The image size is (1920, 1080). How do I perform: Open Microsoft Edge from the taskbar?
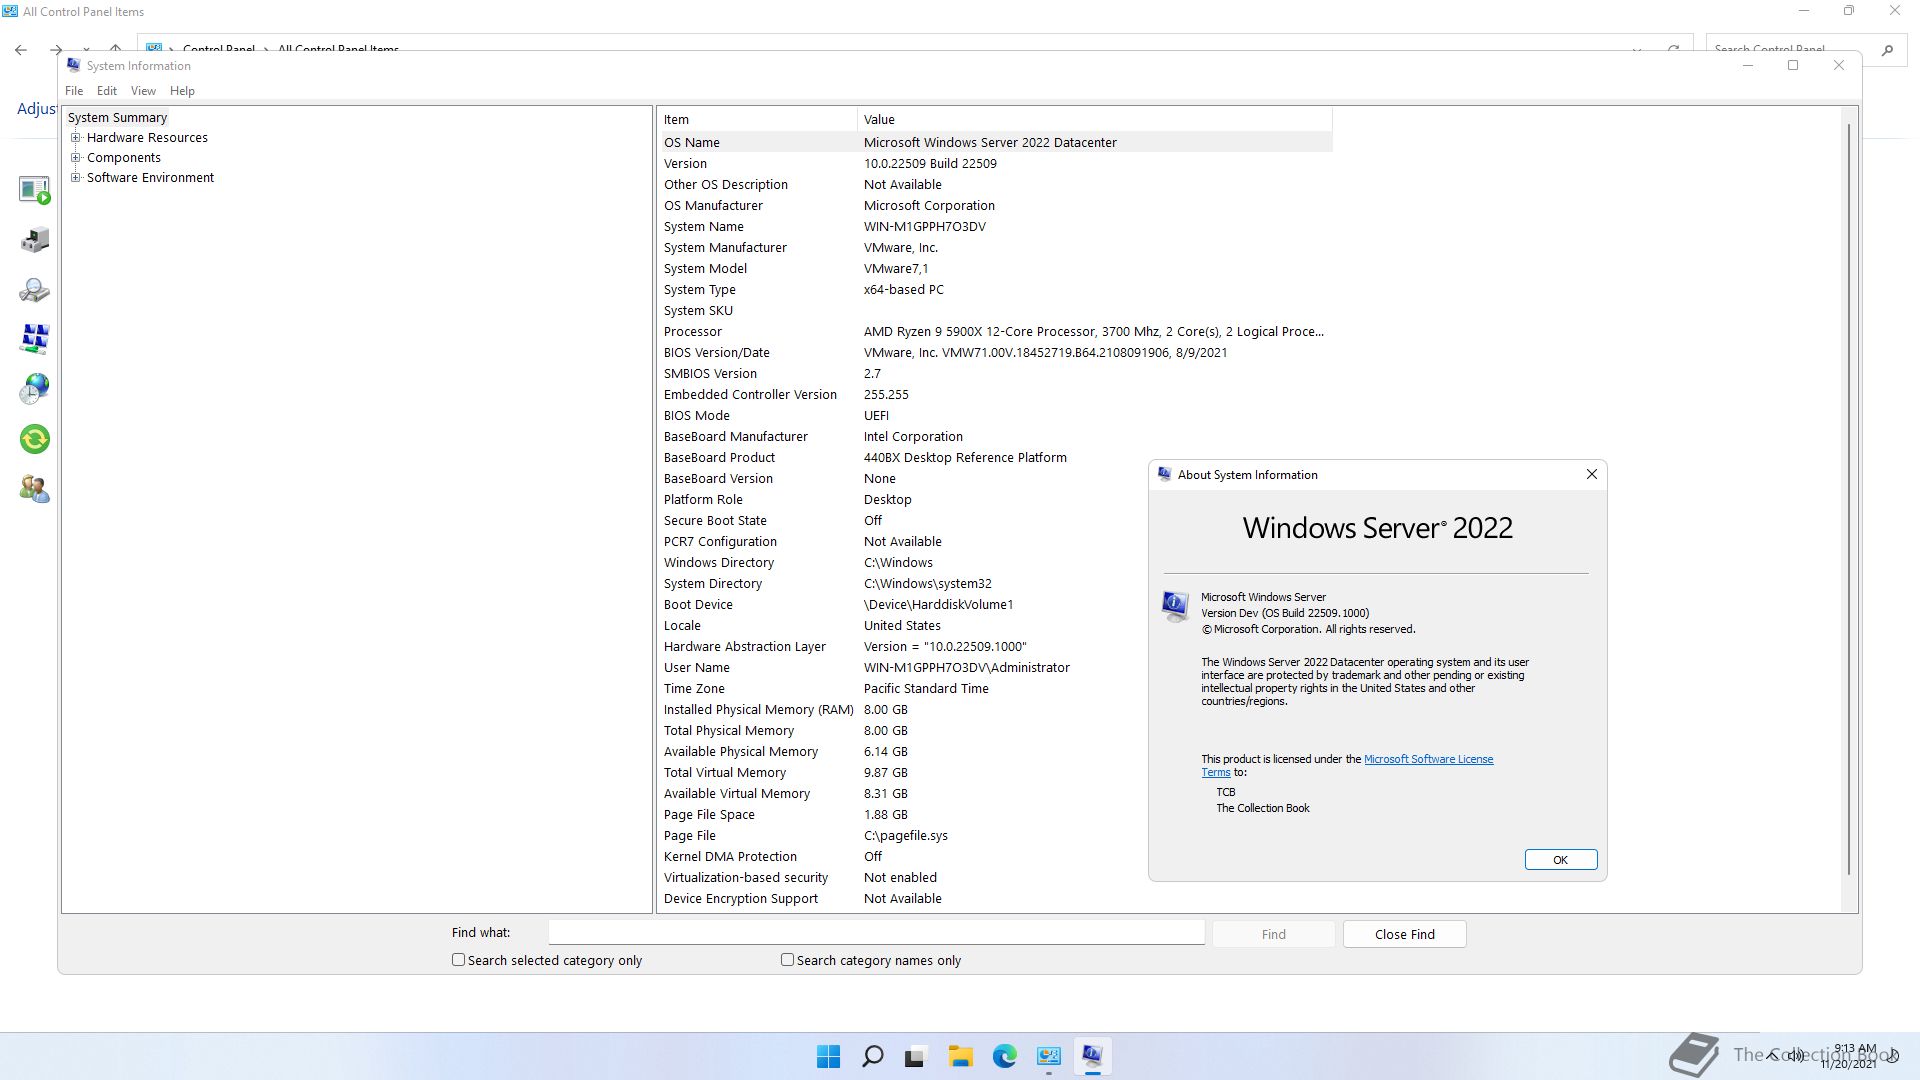1004,1056
